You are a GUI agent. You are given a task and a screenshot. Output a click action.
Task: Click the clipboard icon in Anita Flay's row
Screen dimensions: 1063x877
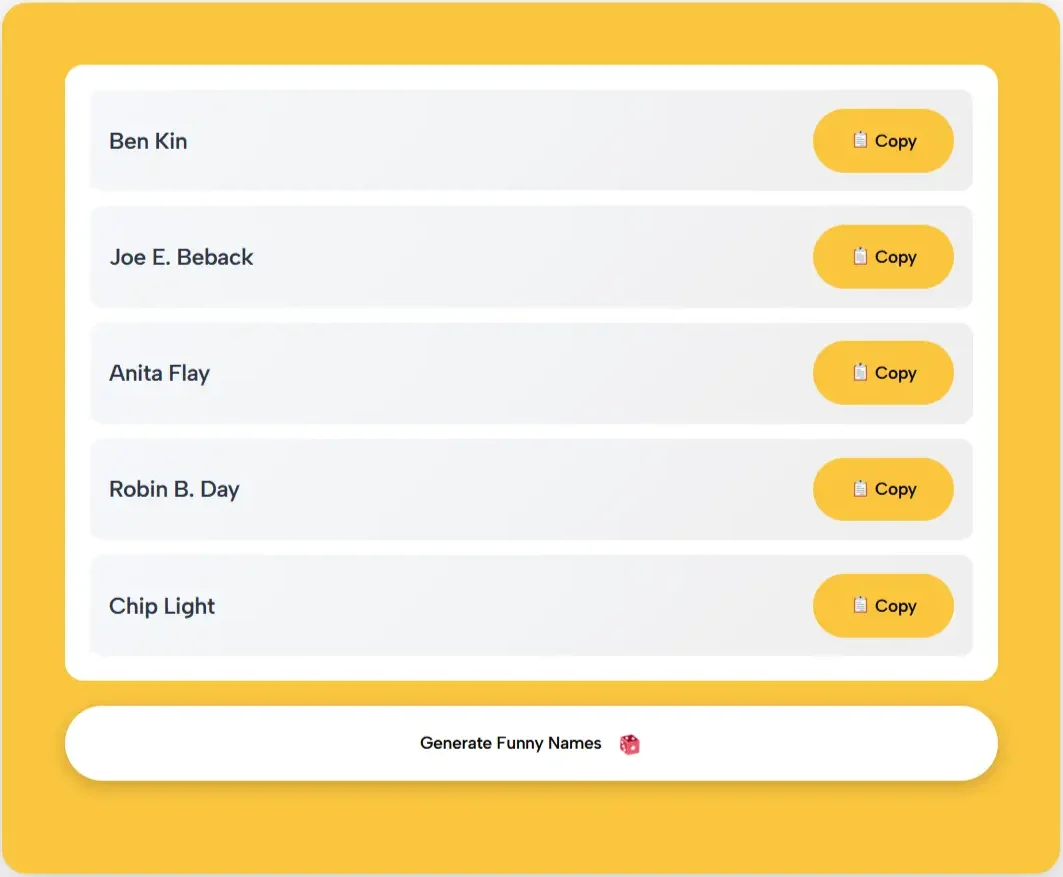coord(860,372)
